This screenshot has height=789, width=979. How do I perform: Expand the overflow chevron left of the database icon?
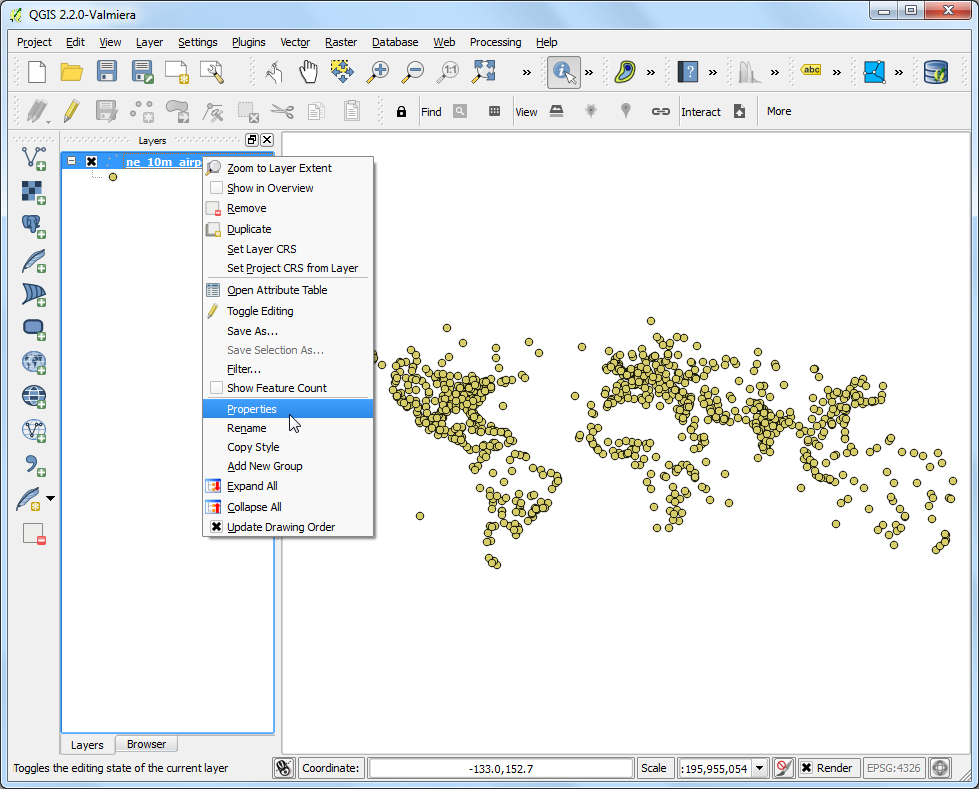click(898, 72)
